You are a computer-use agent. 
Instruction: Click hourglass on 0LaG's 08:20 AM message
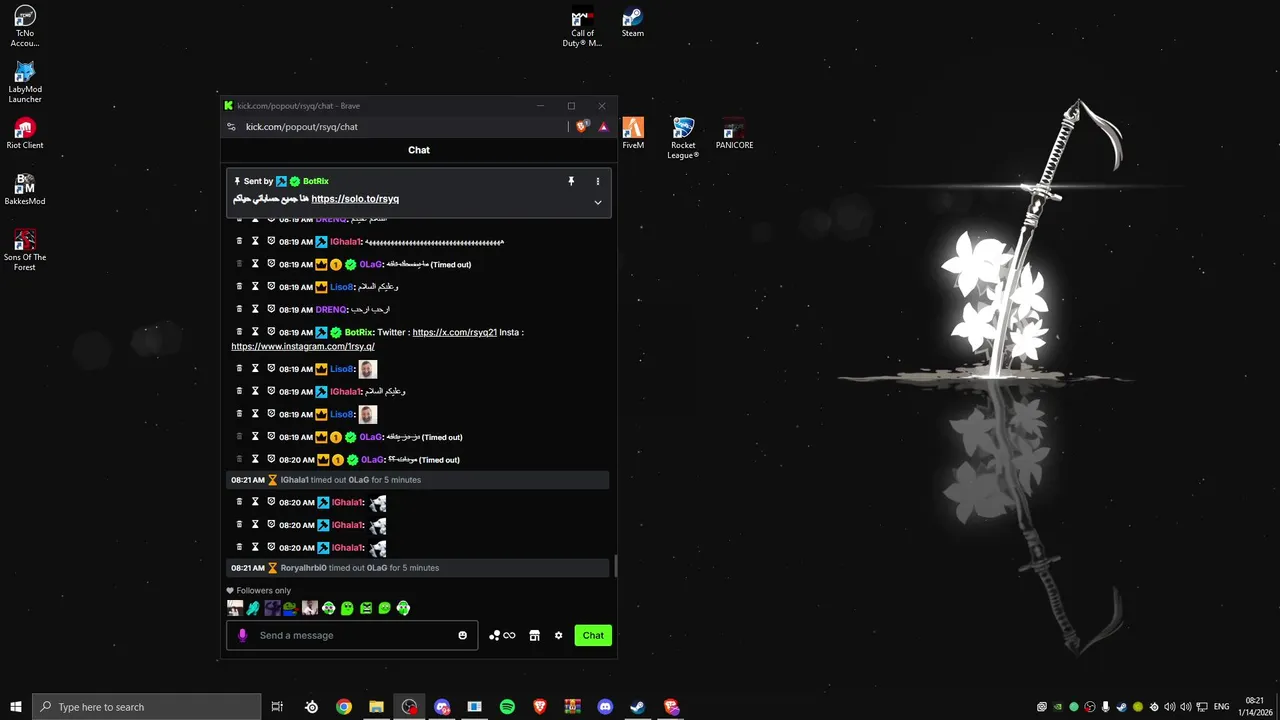(x=255, y=459)
